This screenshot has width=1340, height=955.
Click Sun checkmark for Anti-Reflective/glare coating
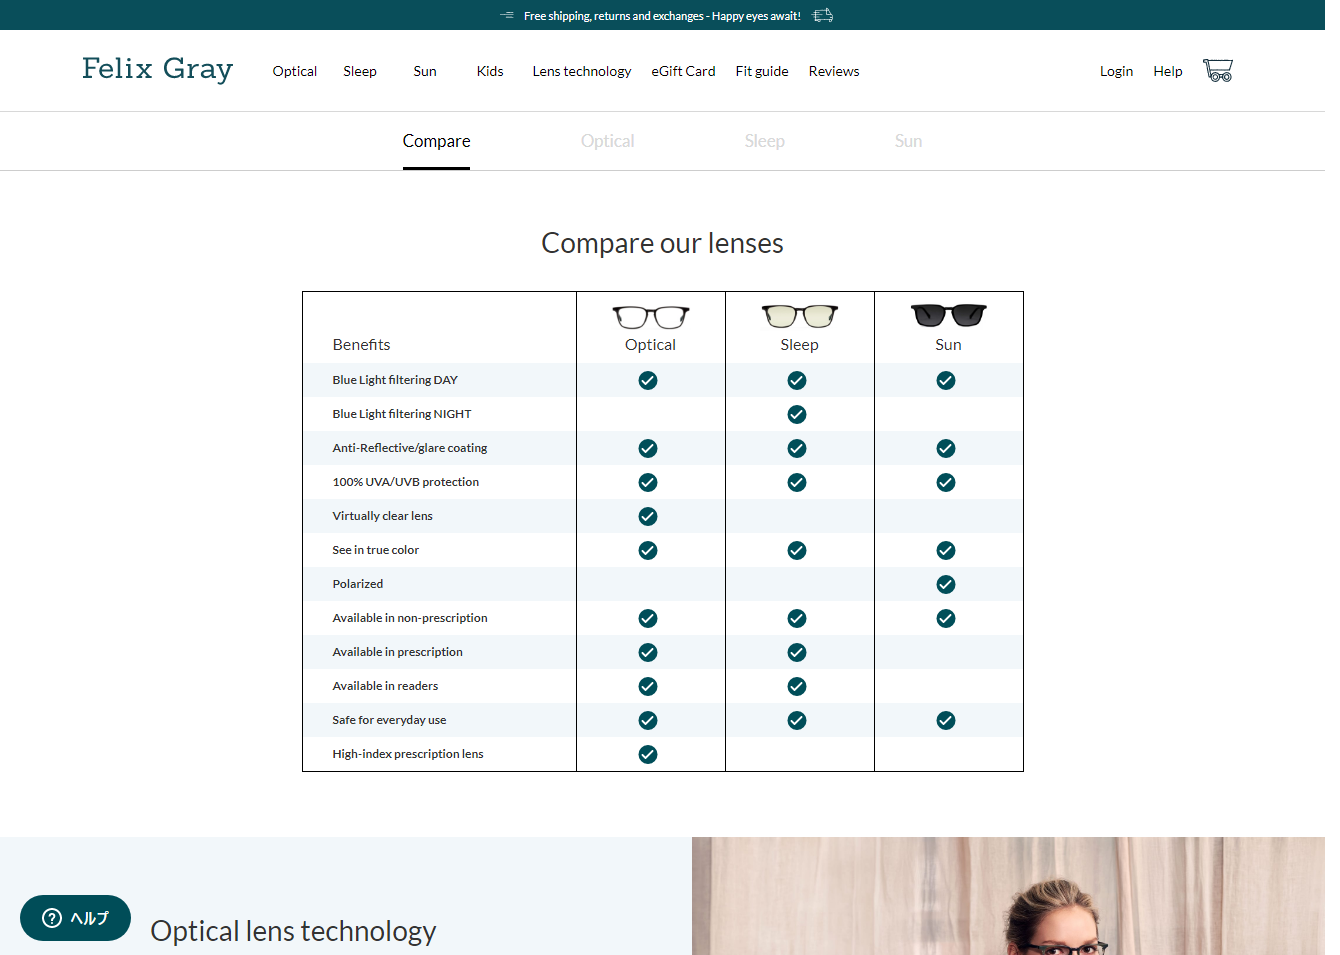point(946,448)
